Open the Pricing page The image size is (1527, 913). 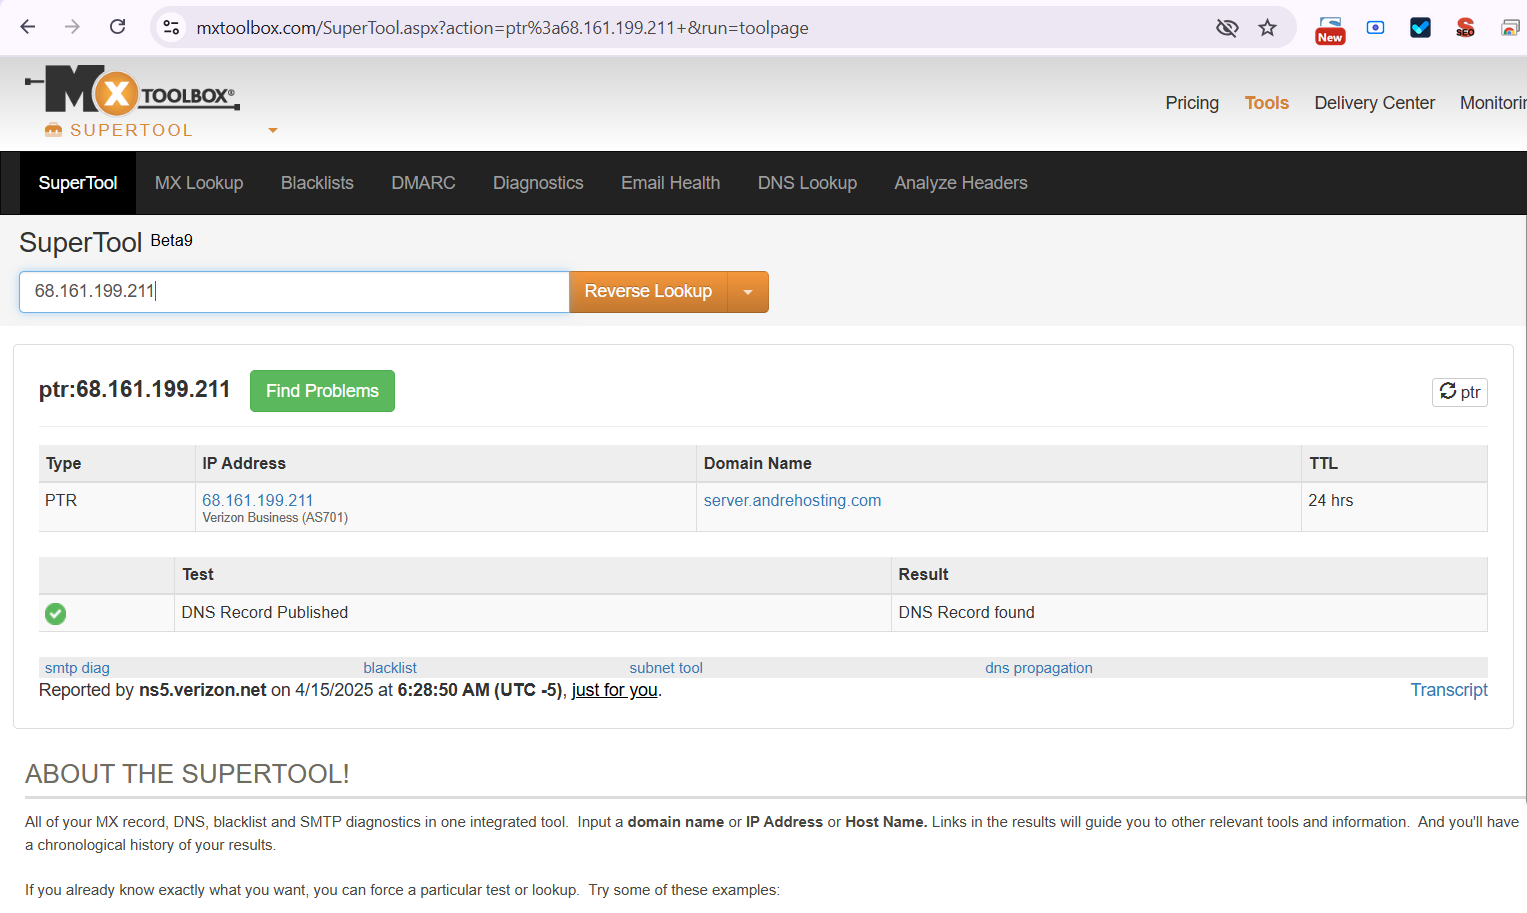coord(1192,103)
